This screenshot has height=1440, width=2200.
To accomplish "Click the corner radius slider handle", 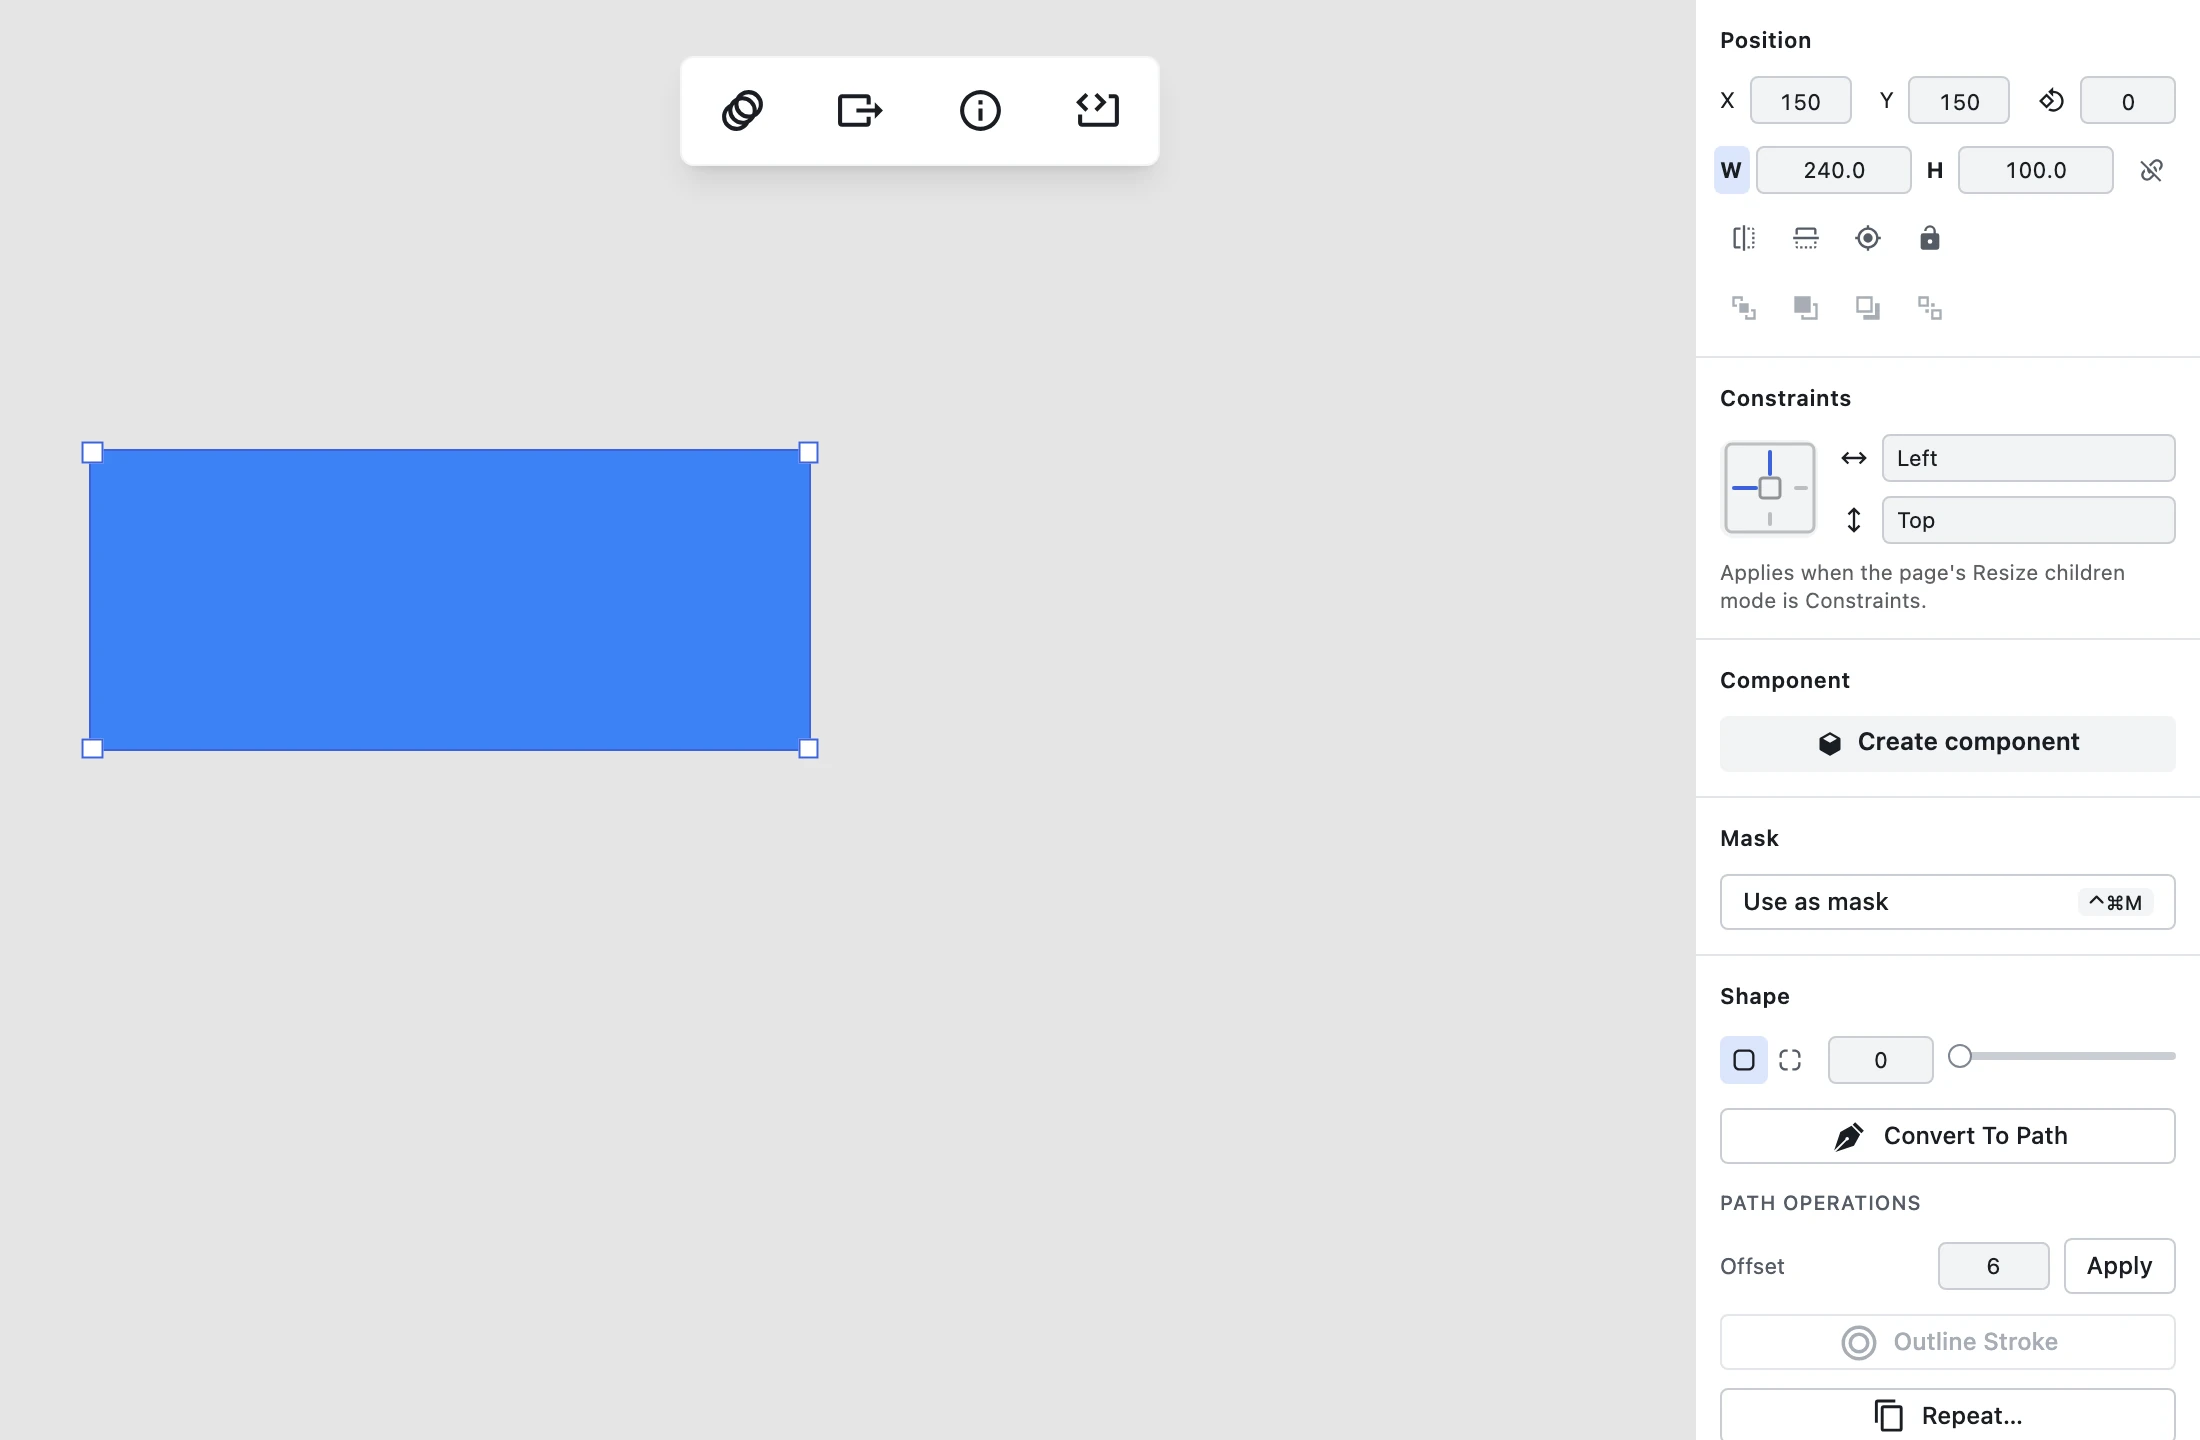I will 1960,1056.
